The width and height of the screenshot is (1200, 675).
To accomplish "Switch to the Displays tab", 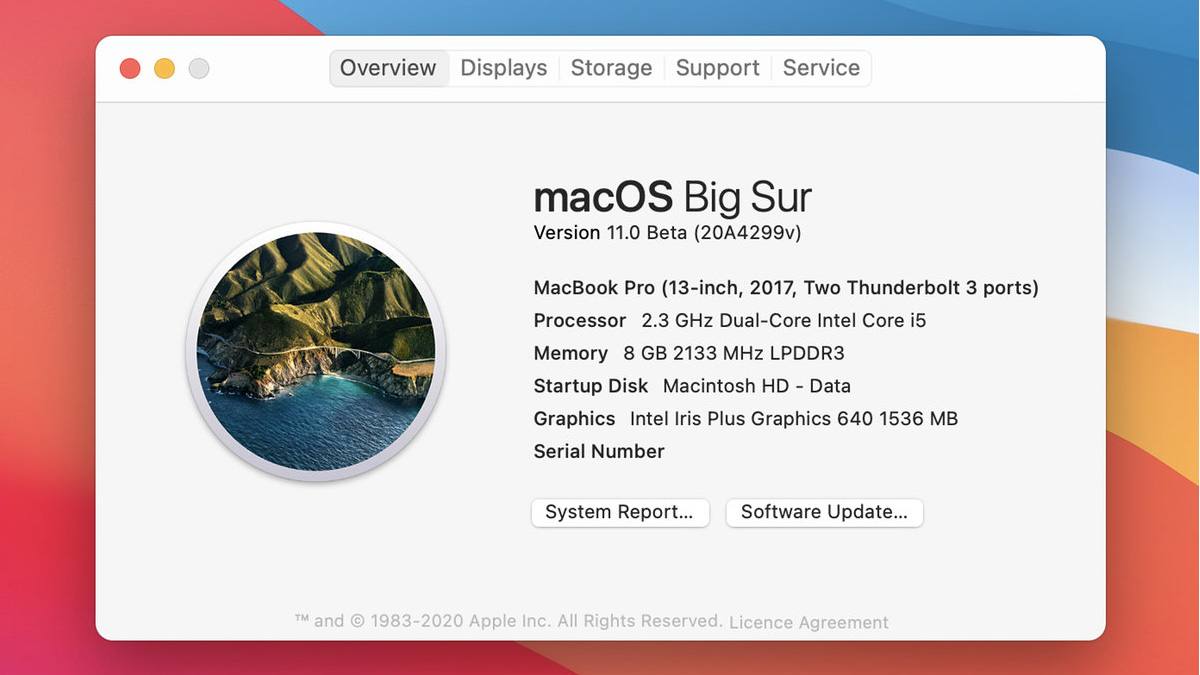I will coord(503,68).
